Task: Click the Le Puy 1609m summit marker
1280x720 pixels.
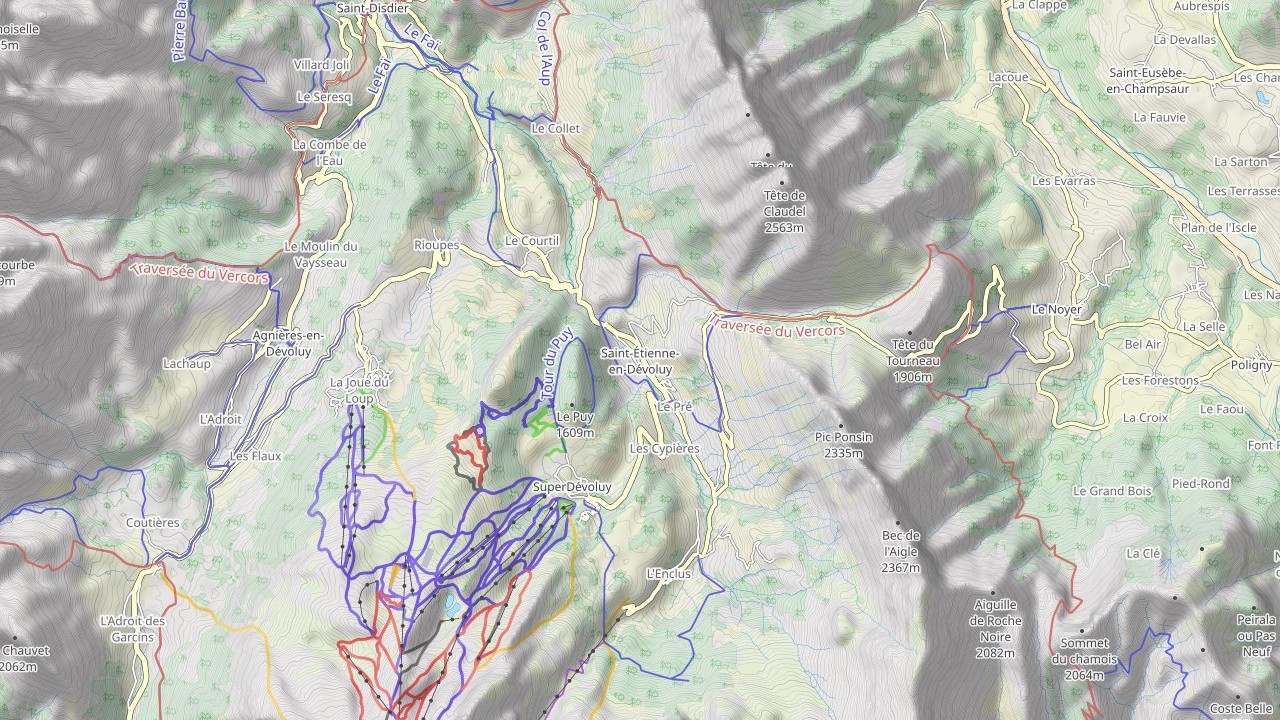Action: 572,406
